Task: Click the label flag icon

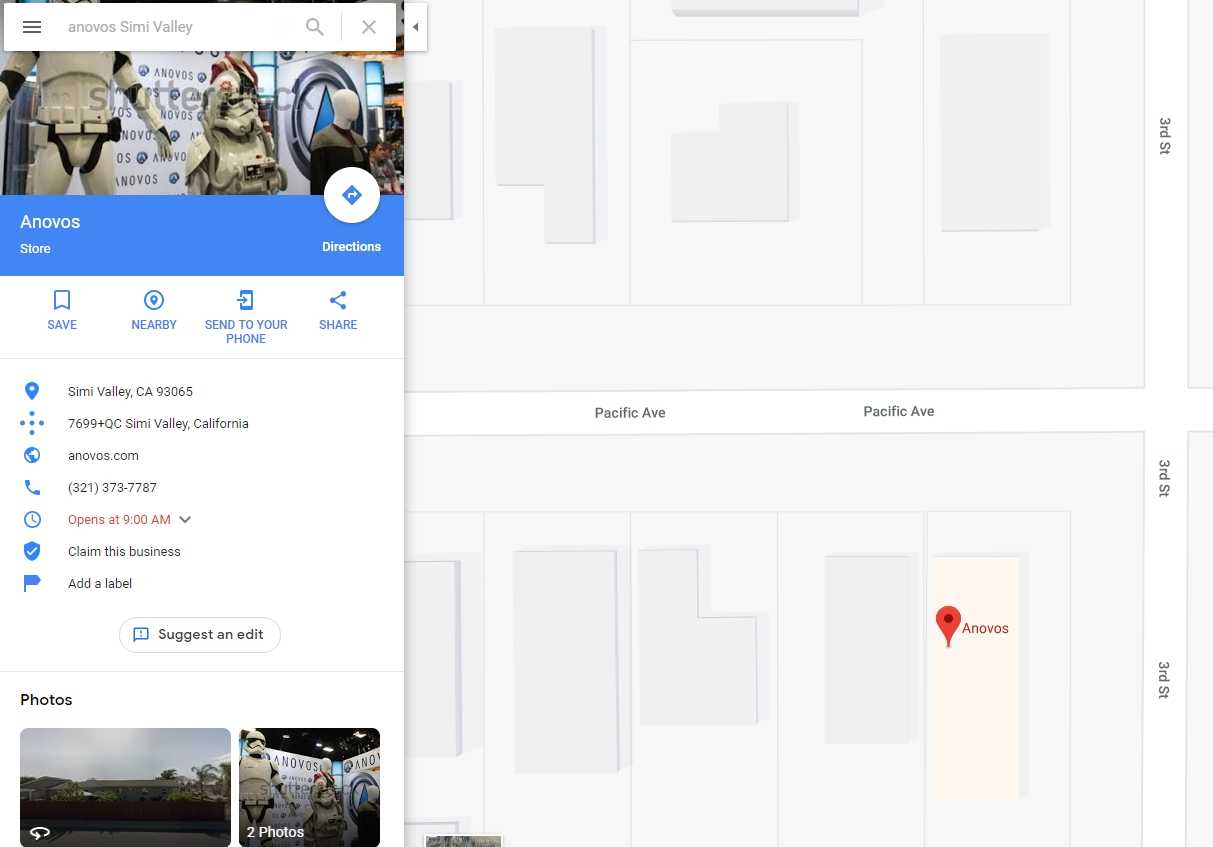Action: tap(32, 583)
